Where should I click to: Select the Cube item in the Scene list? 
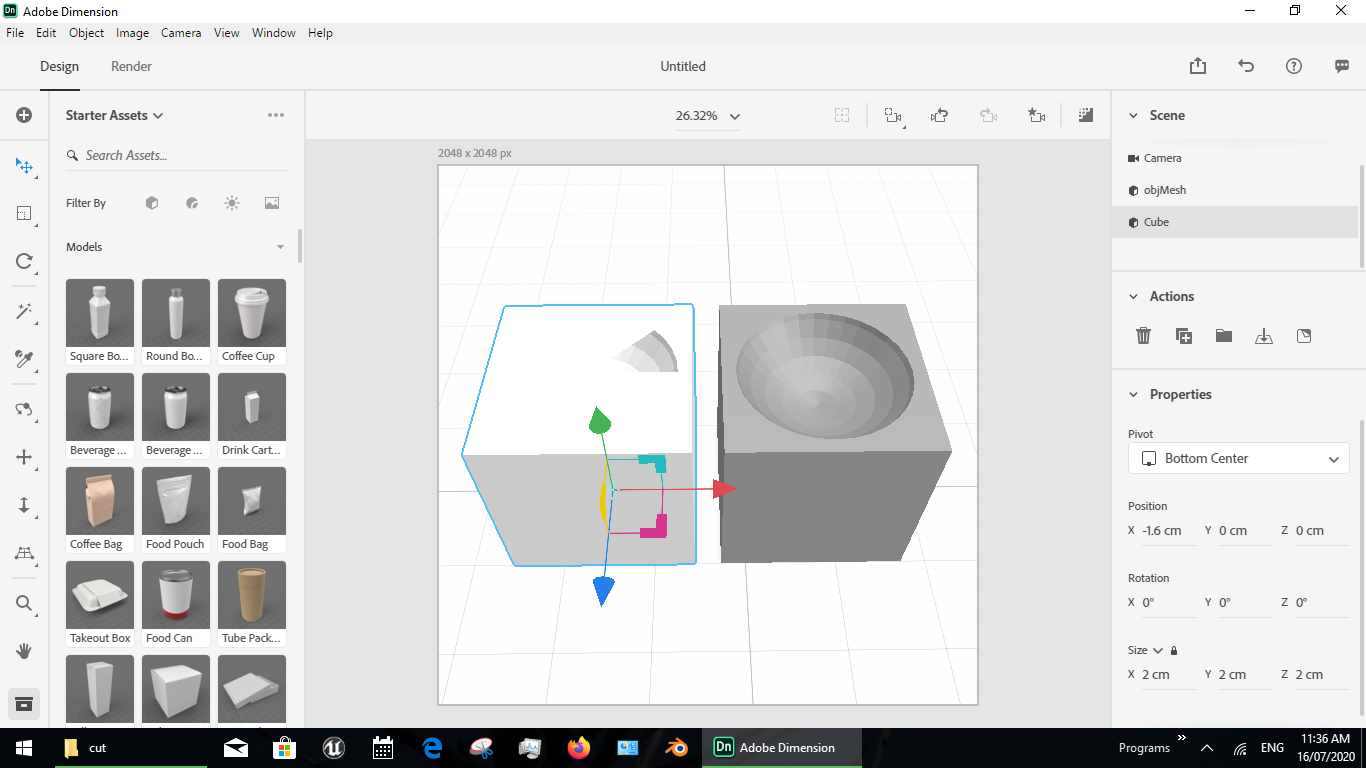pos(1155,221)
